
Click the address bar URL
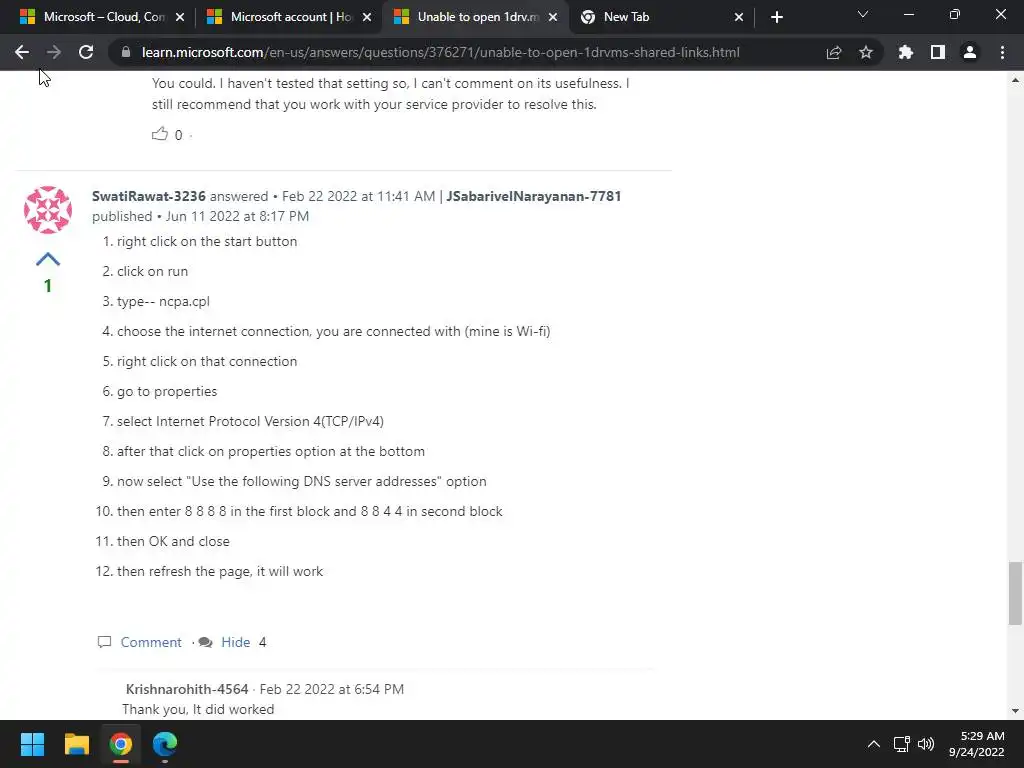441,52
